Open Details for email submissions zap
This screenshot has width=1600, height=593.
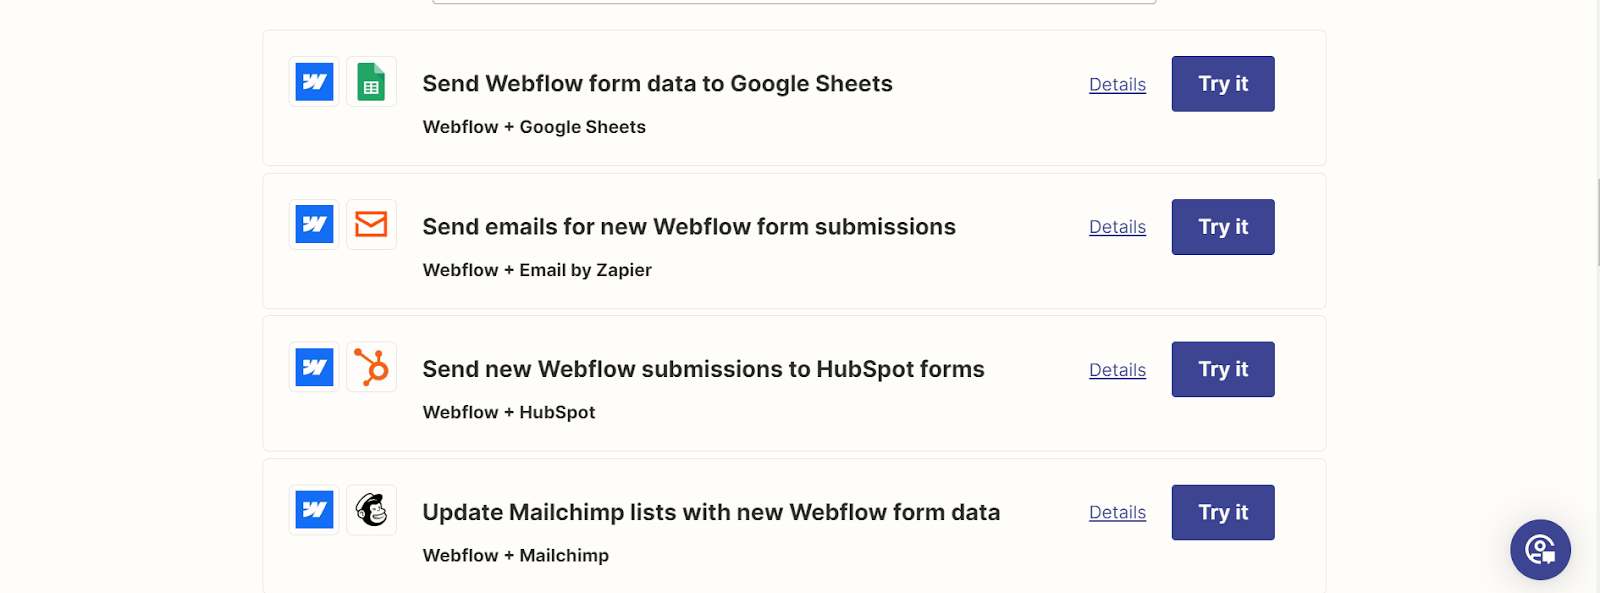pyautogui.click(x=1117, y=227)
